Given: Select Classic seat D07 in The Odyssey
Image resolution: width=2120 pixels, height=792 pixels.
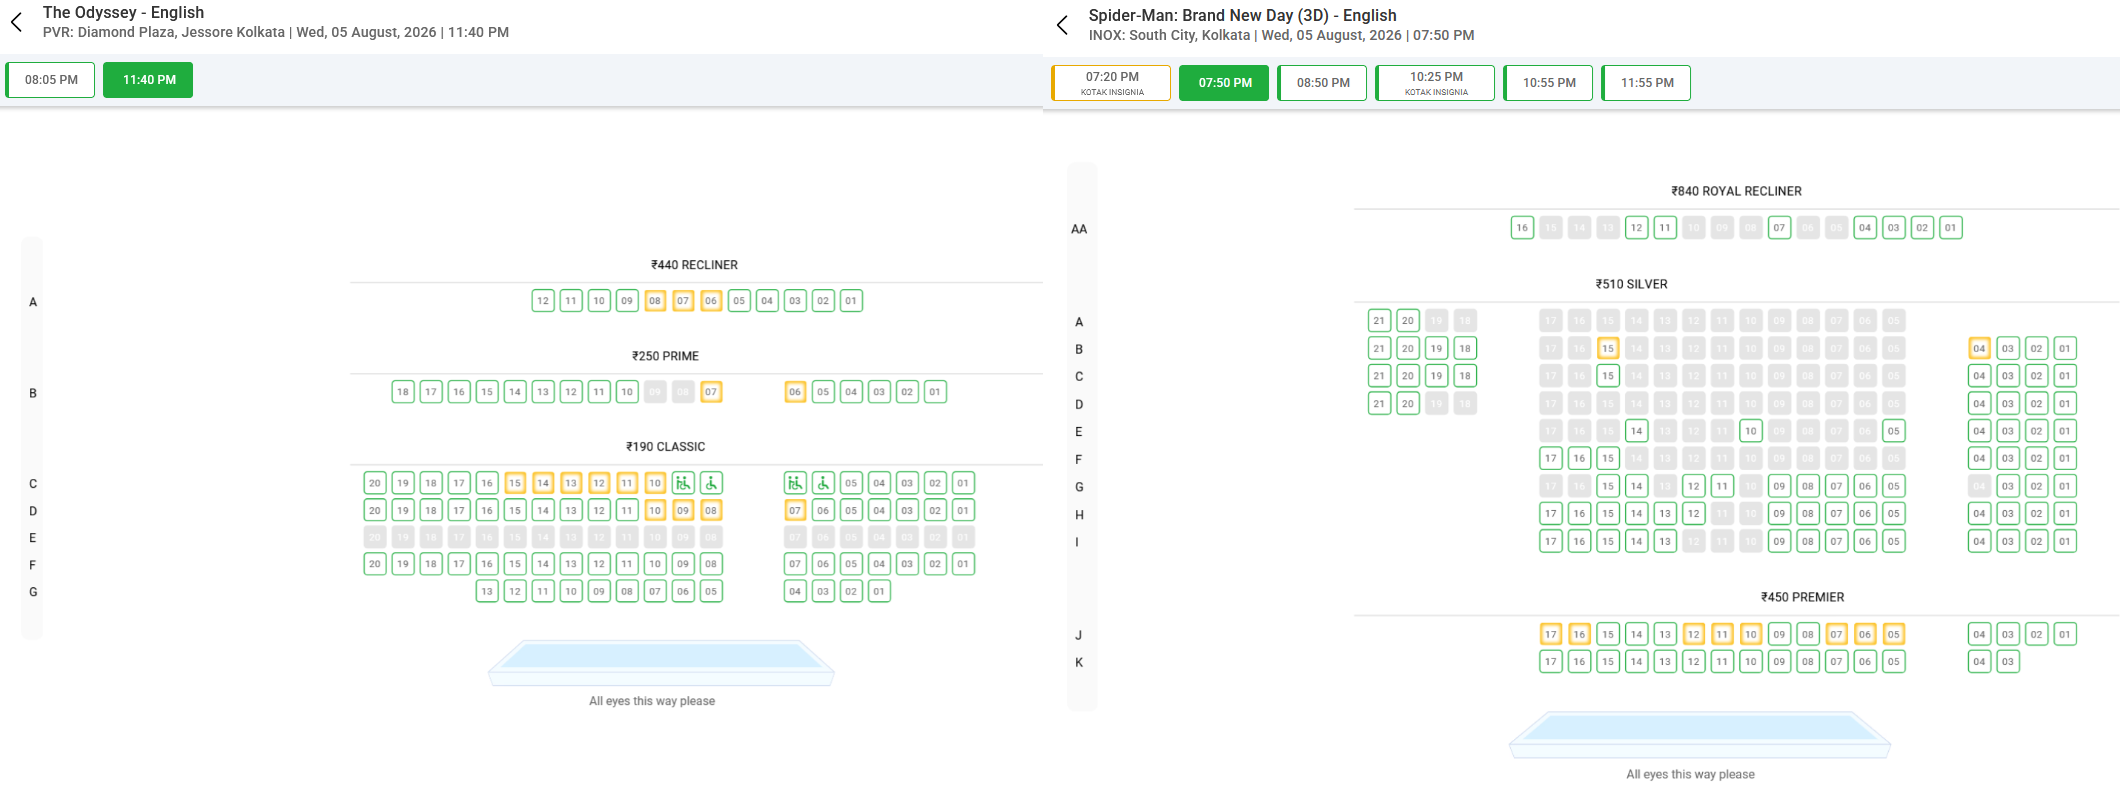Looking at the screenshot, I should point(795,510).
